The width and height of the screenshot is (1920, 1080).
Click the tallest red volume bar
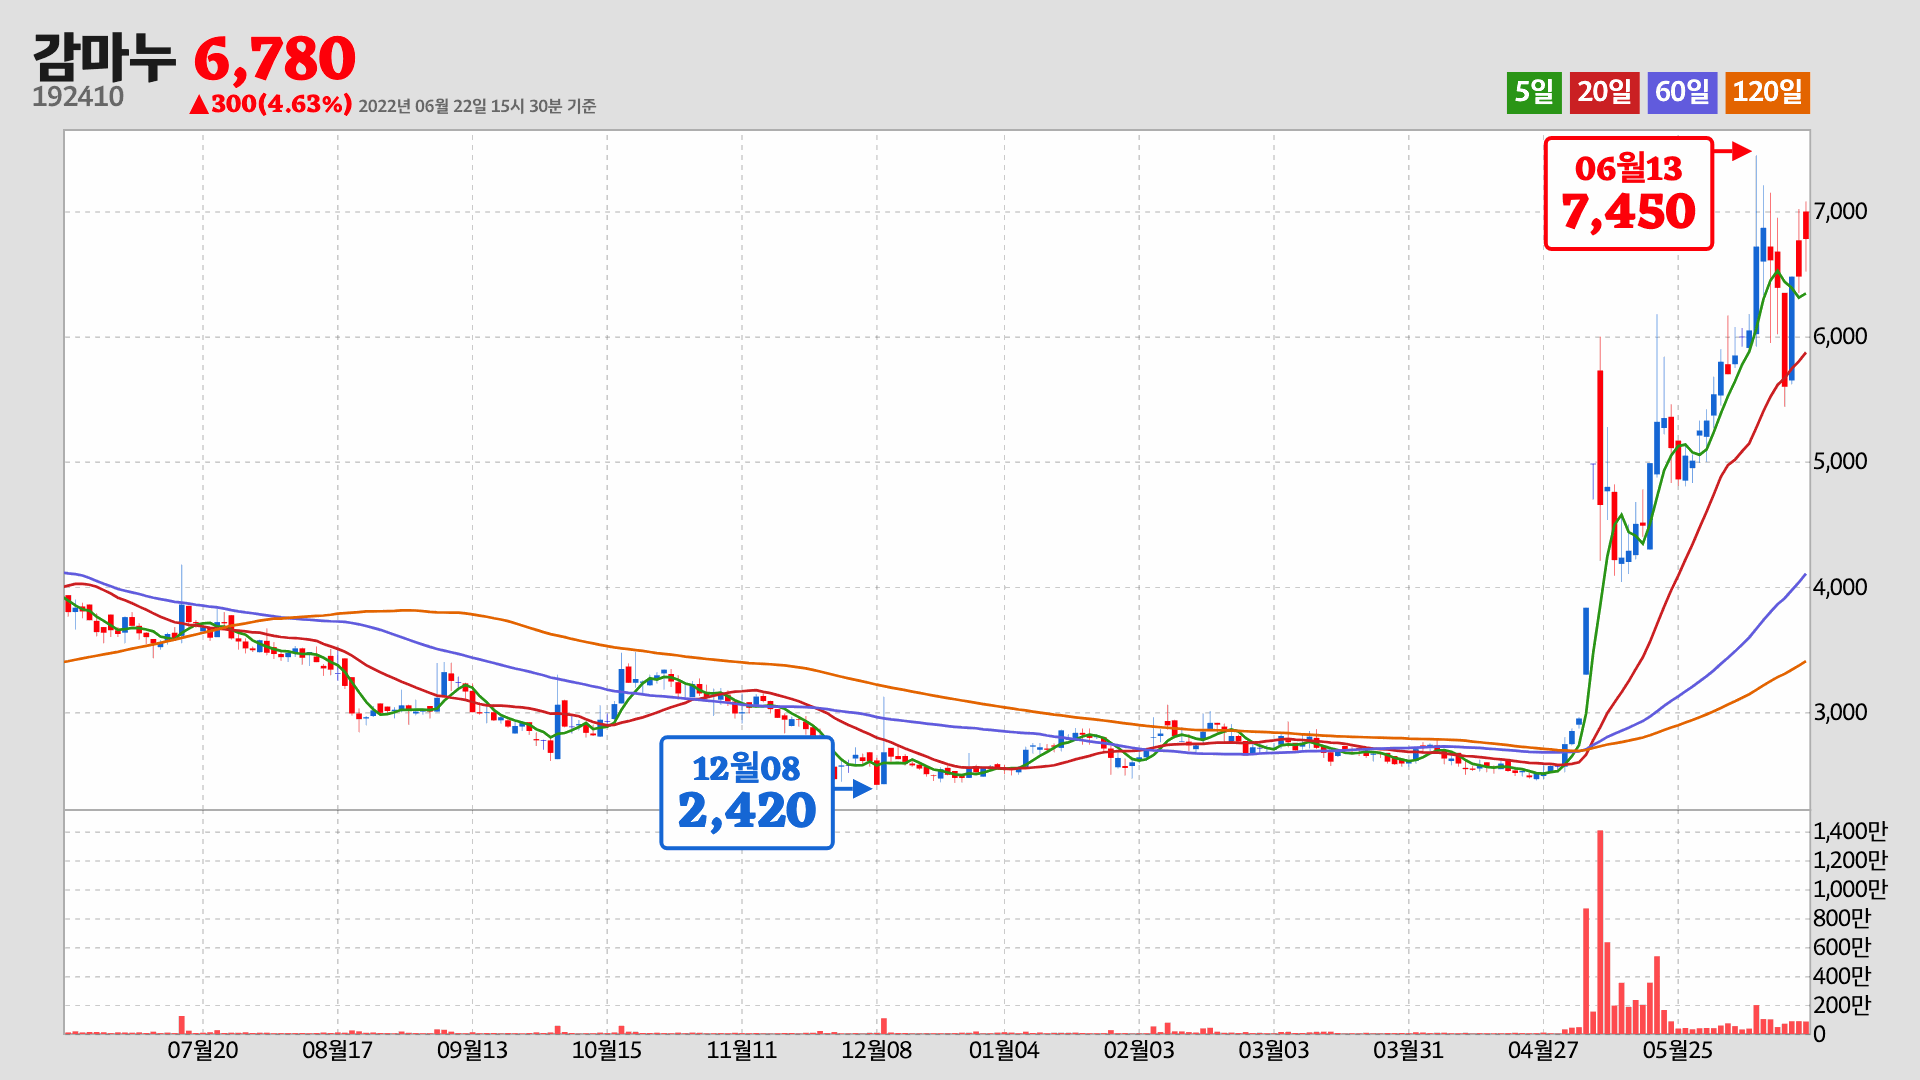[1600, 930]
